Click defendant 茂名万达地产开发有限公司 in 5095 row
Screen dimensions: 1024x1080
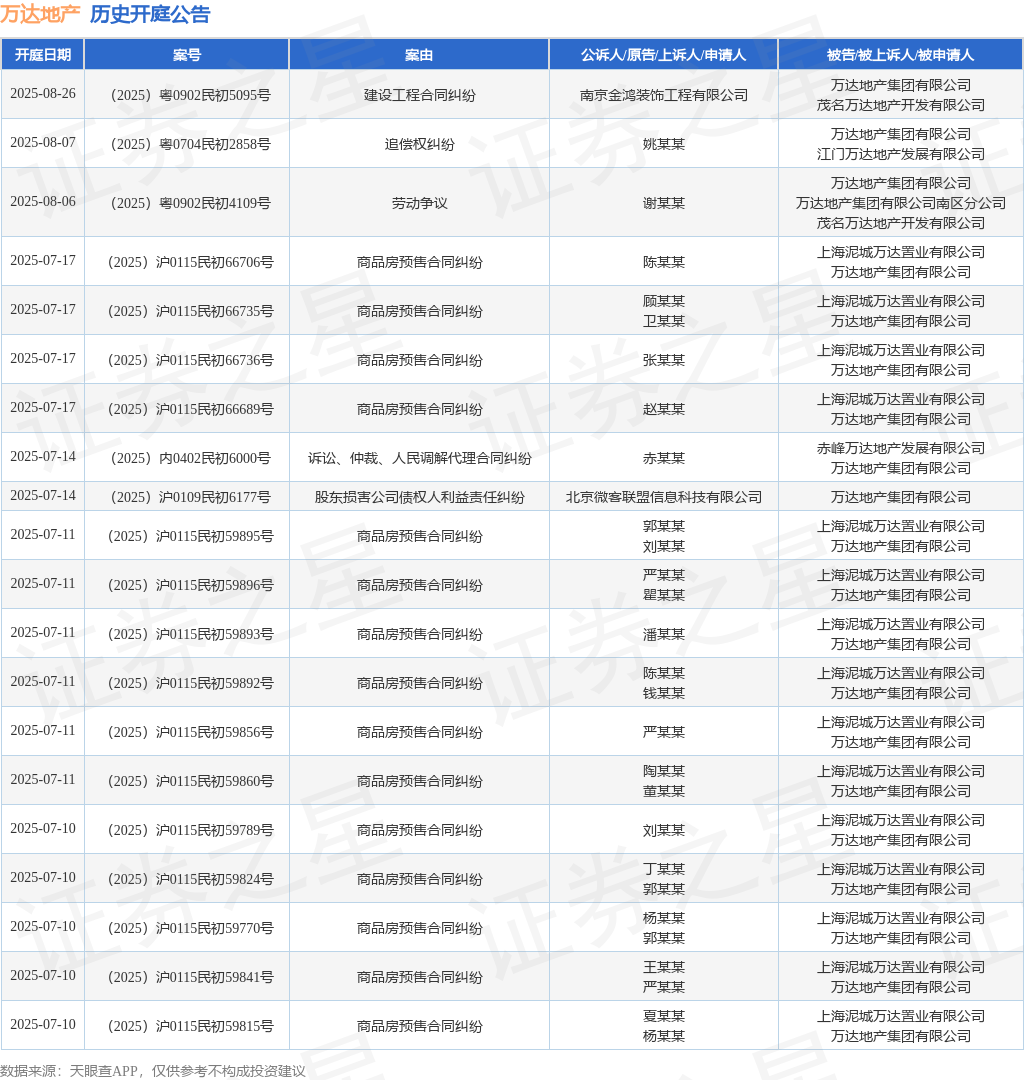pyautogui.click(x=901, y=105)
